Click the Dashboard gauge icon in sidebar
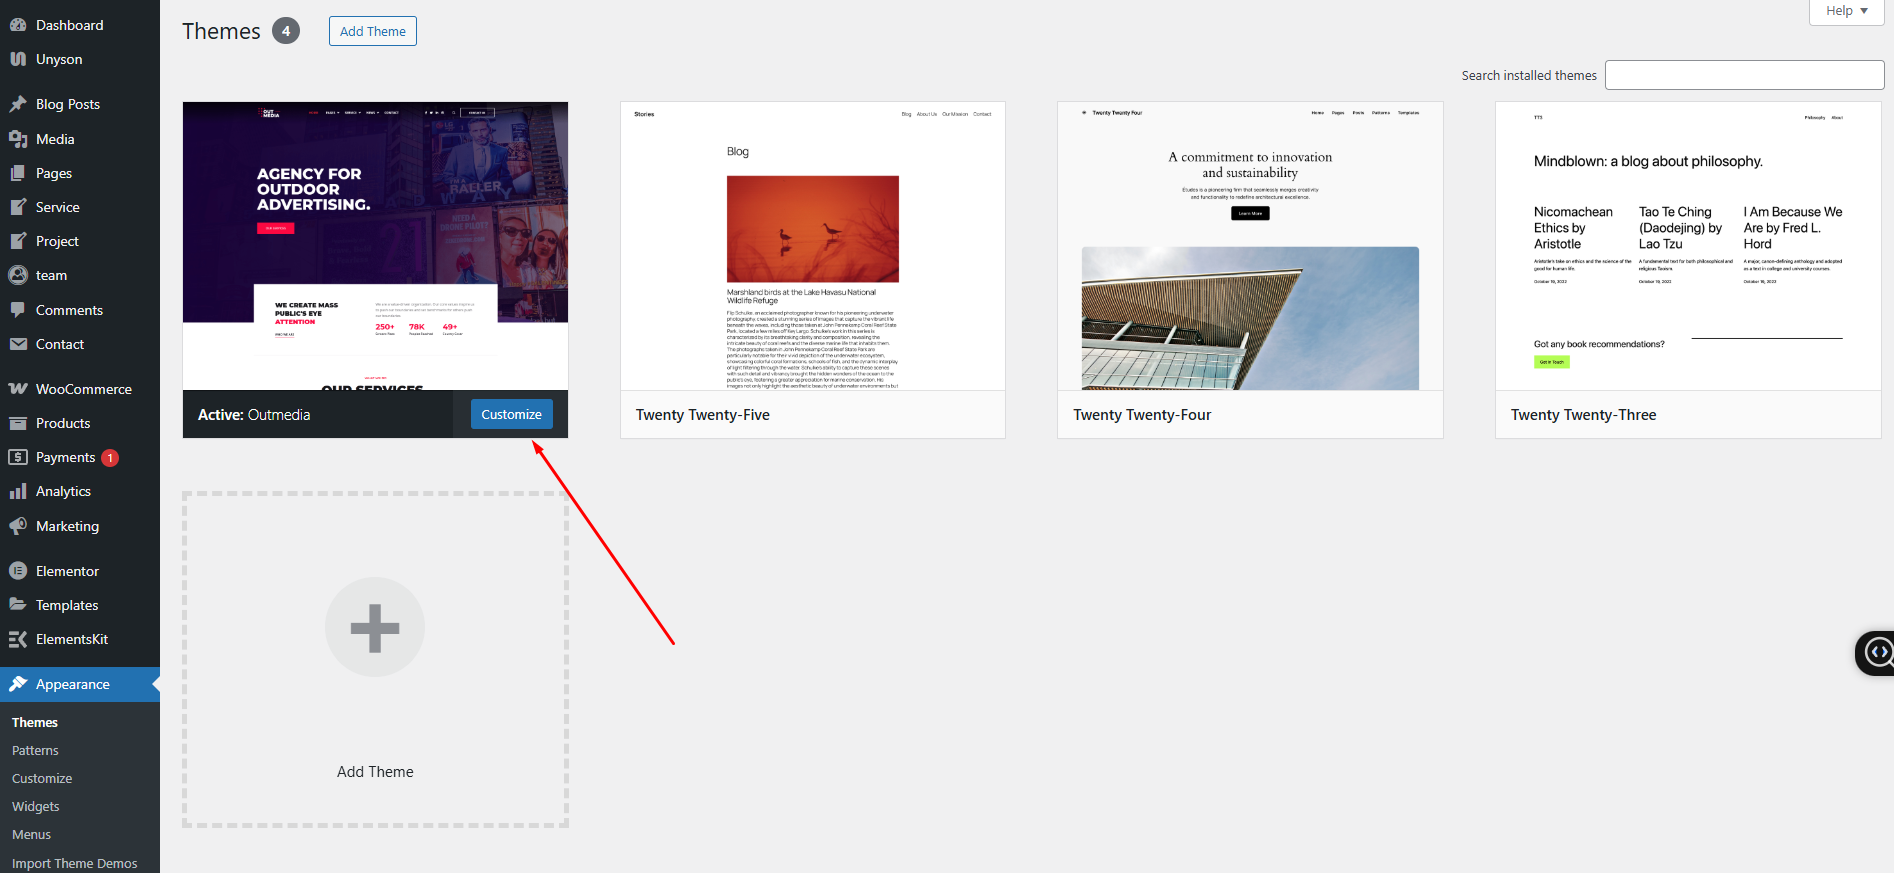The image size is (1894, 873). click(18, 25)
